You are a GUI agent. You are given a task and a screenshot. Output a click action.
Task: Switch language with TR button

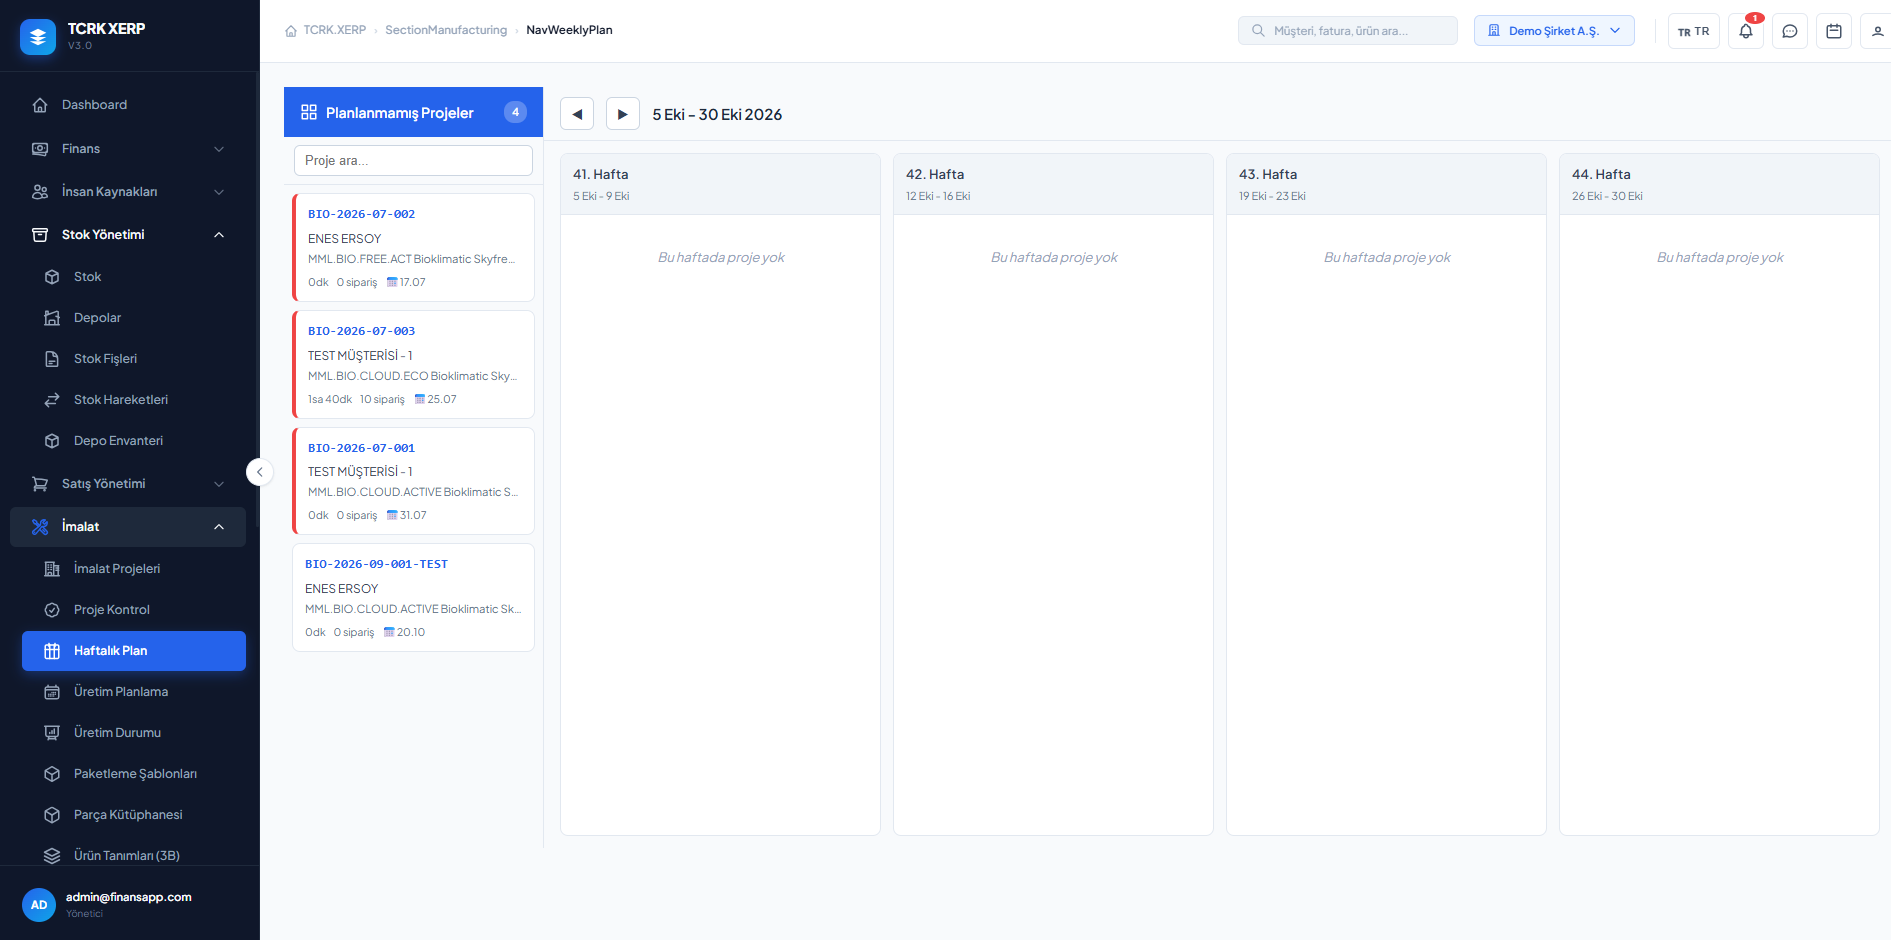(1694, 31)
